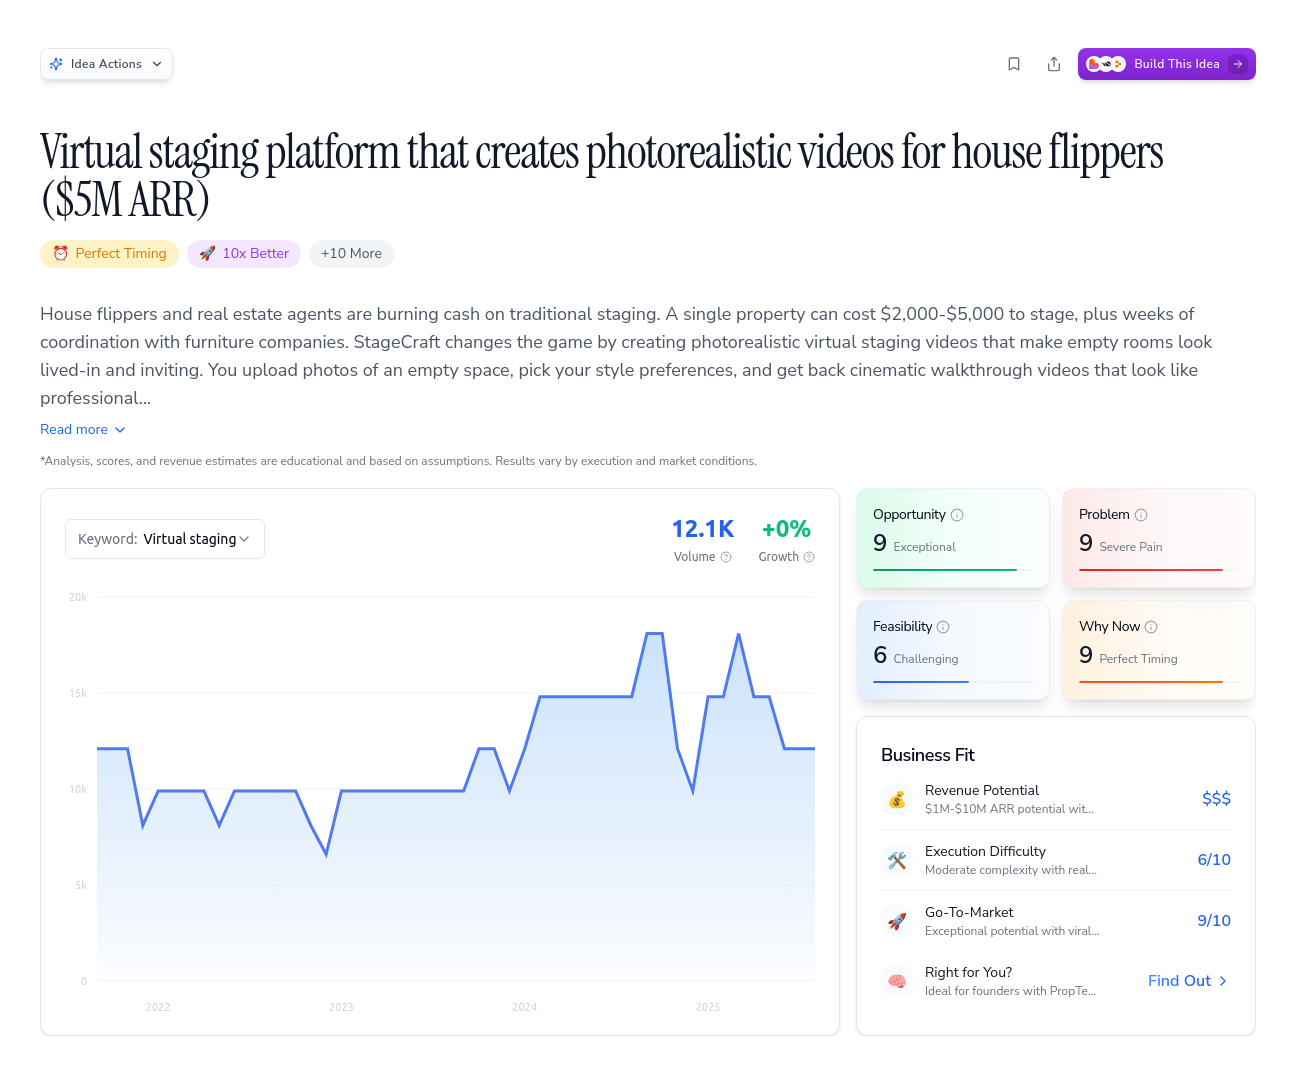Click the rocket icon beside Go-To-Market
Viewport: 1296px width, 1076px height.
897,921
